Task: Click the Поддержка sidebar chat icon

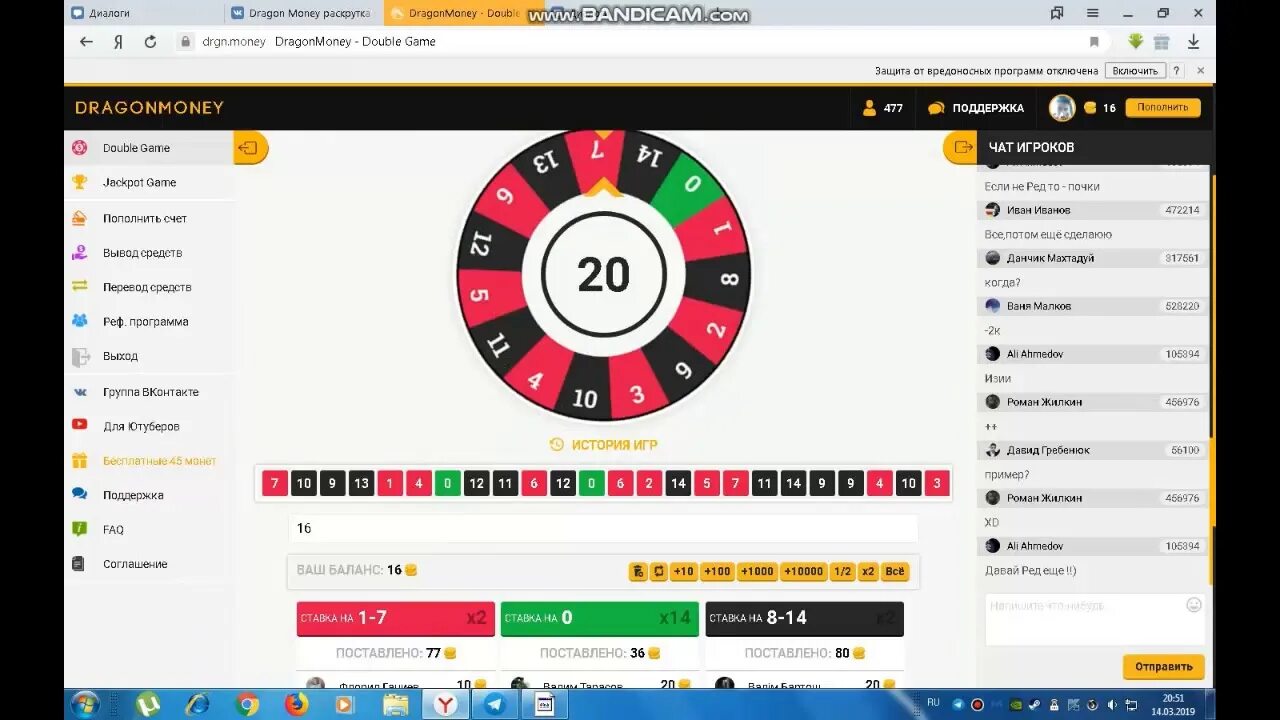Action: tap(79, 495)
